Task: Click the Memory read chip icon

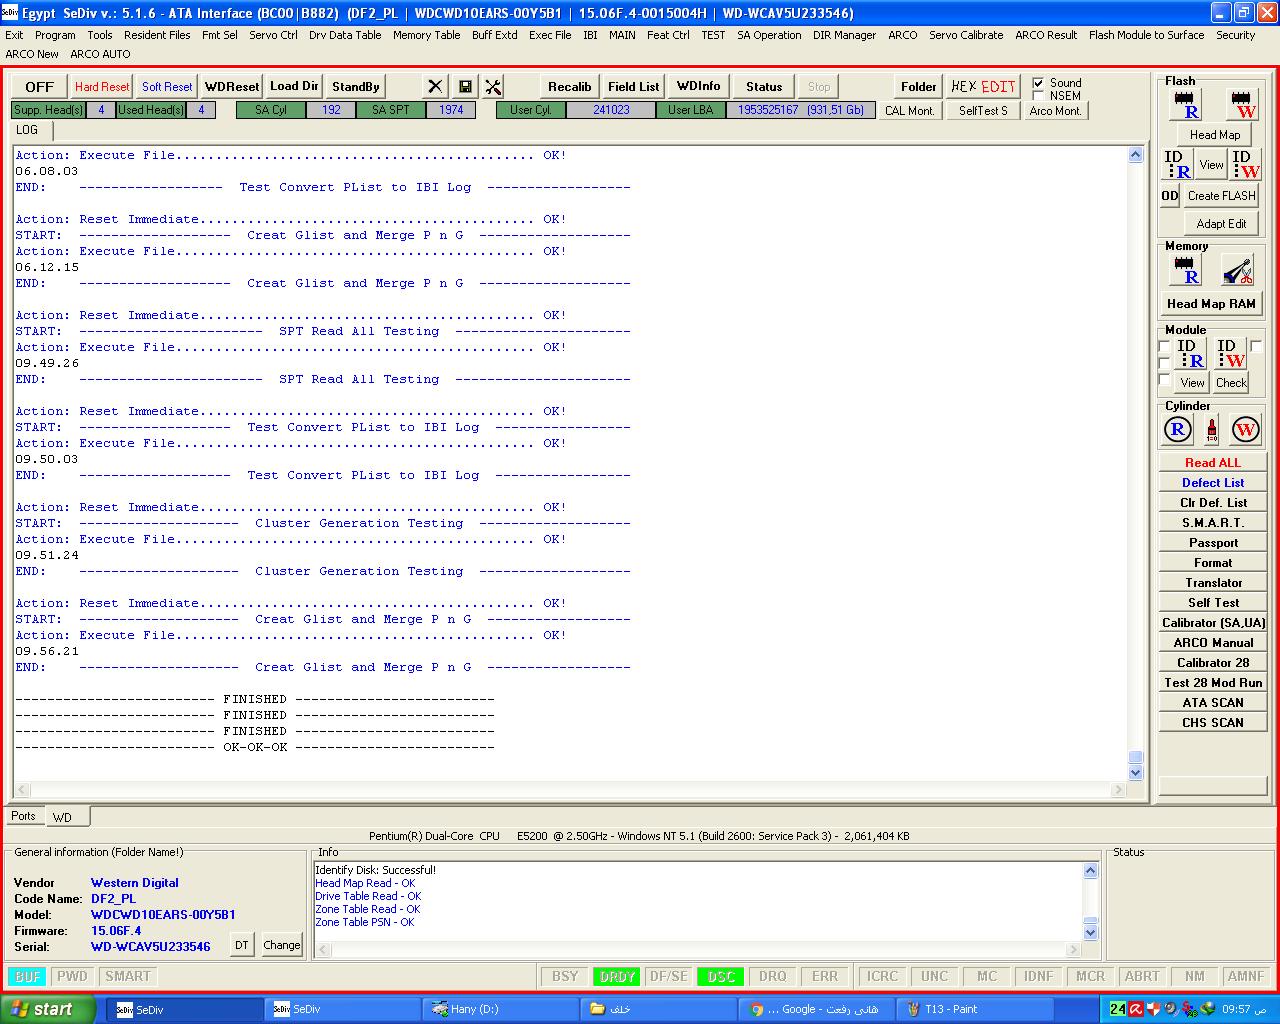Action: click(1186, 270)
